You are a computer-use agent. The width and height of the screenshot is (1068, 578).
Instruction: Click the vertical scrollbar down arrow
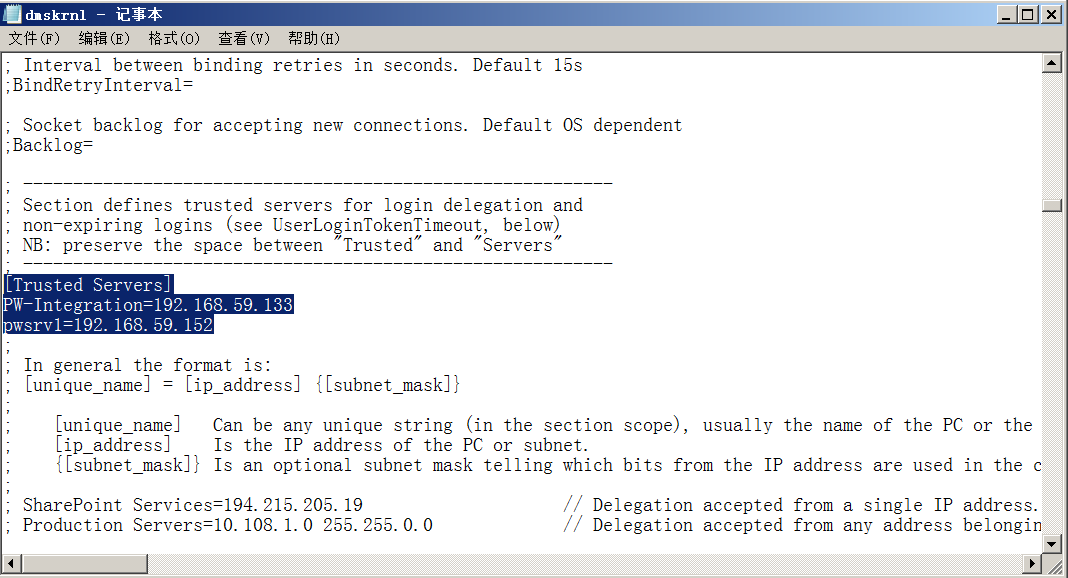pyautogui.click(x=1052, y=544)
